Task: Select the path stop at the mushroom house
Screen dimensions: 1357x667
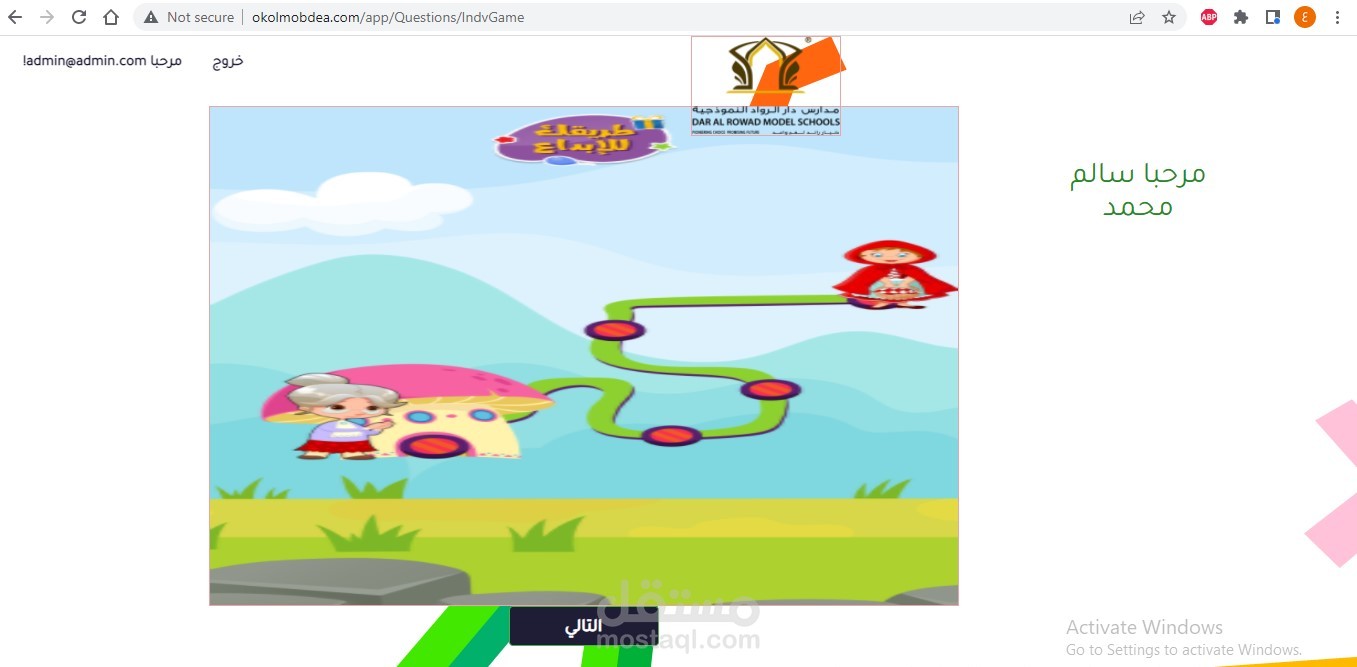Action: [434, 445]
